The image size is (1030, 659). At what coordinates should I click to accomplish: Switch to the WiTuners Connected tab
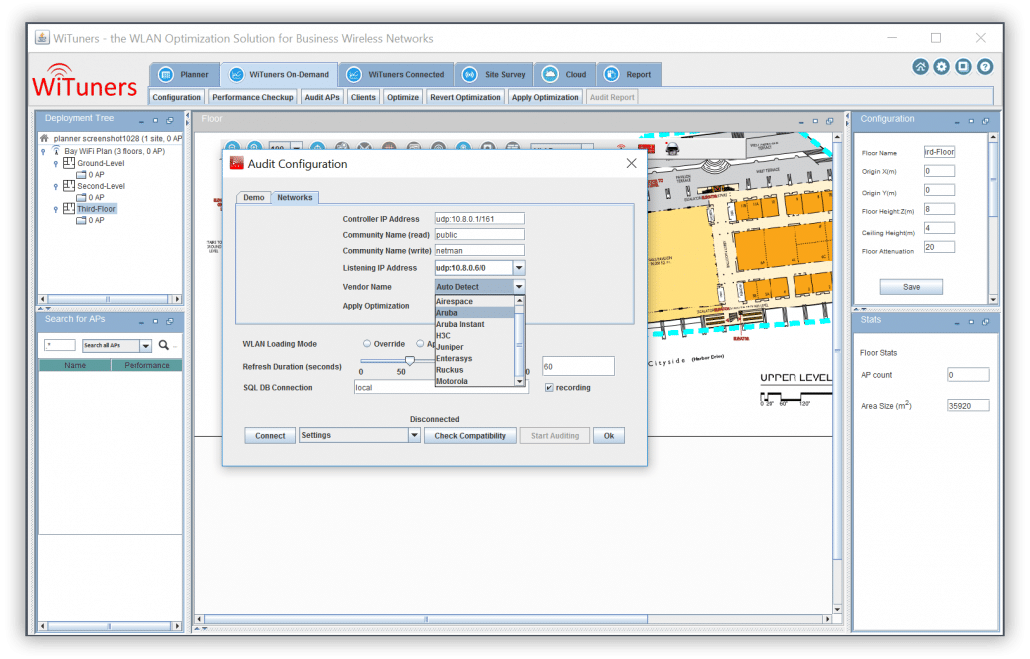point(396,74)
